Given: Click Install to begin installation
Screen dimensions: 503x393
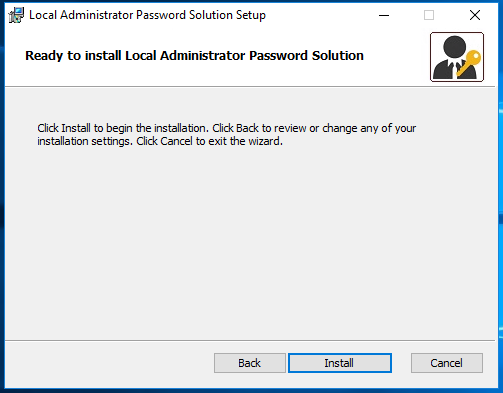Looking at the screenshot, I should tap(340, 363).
